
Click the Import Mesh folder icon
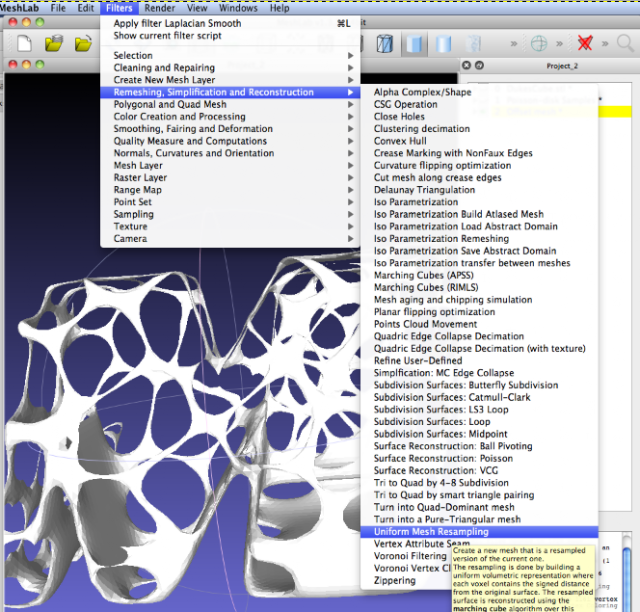pyautogui.click(x=83, y=43)
